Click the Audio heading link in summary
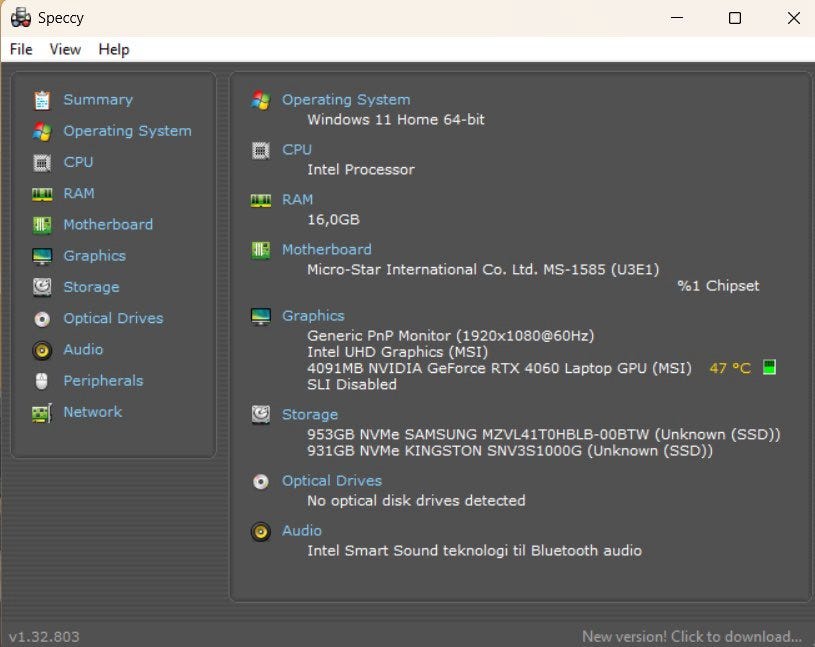Viewport: 815px width, 647px height. coord(301,531)
